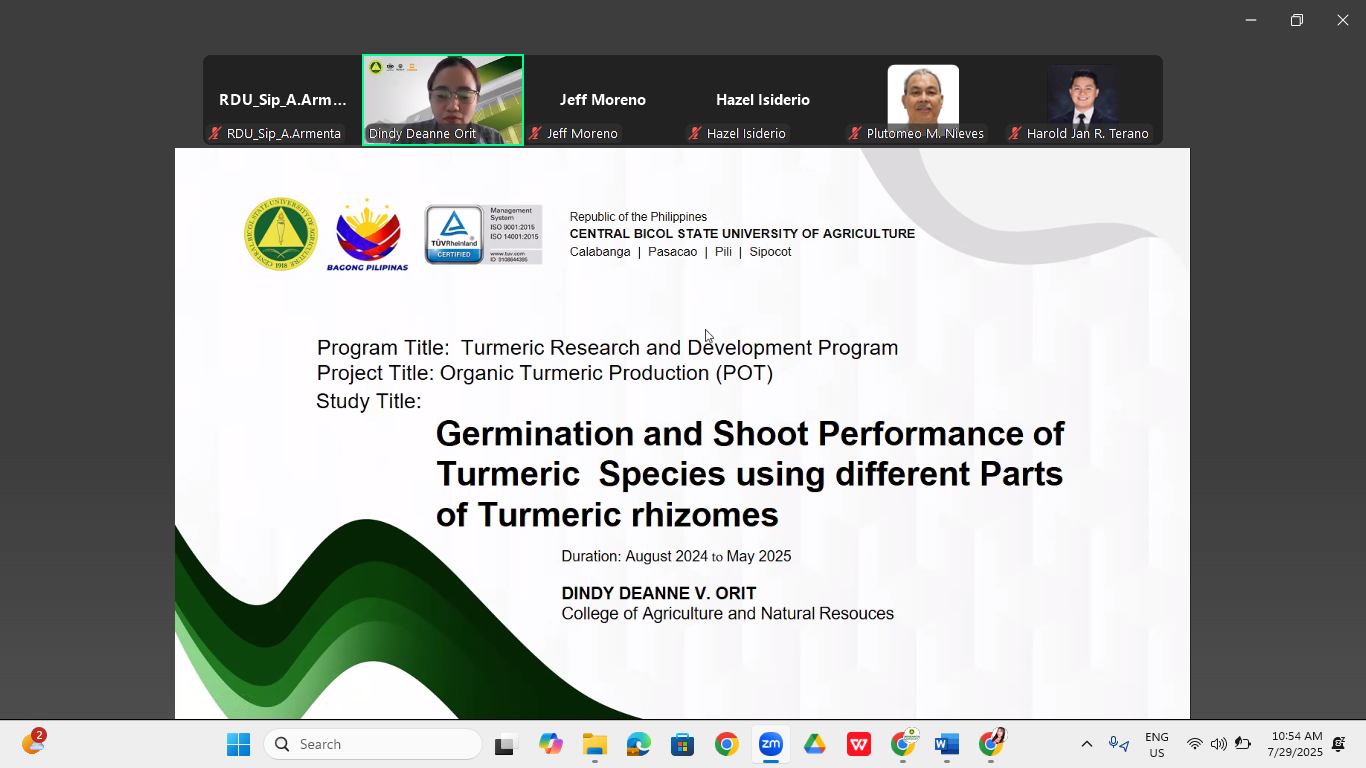1366x768 pixels.
Task: Open the Zoom app in the taskbar
Action: (x=770, y=744)
